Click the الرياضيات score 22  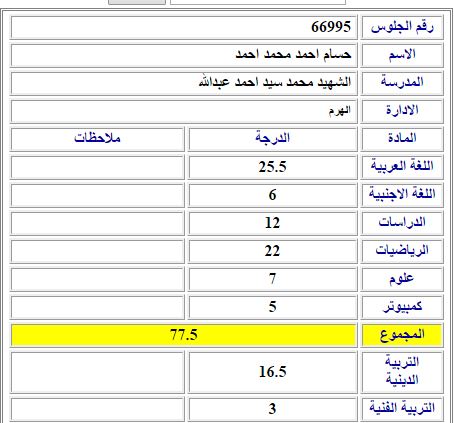click(x=272, y=251)
